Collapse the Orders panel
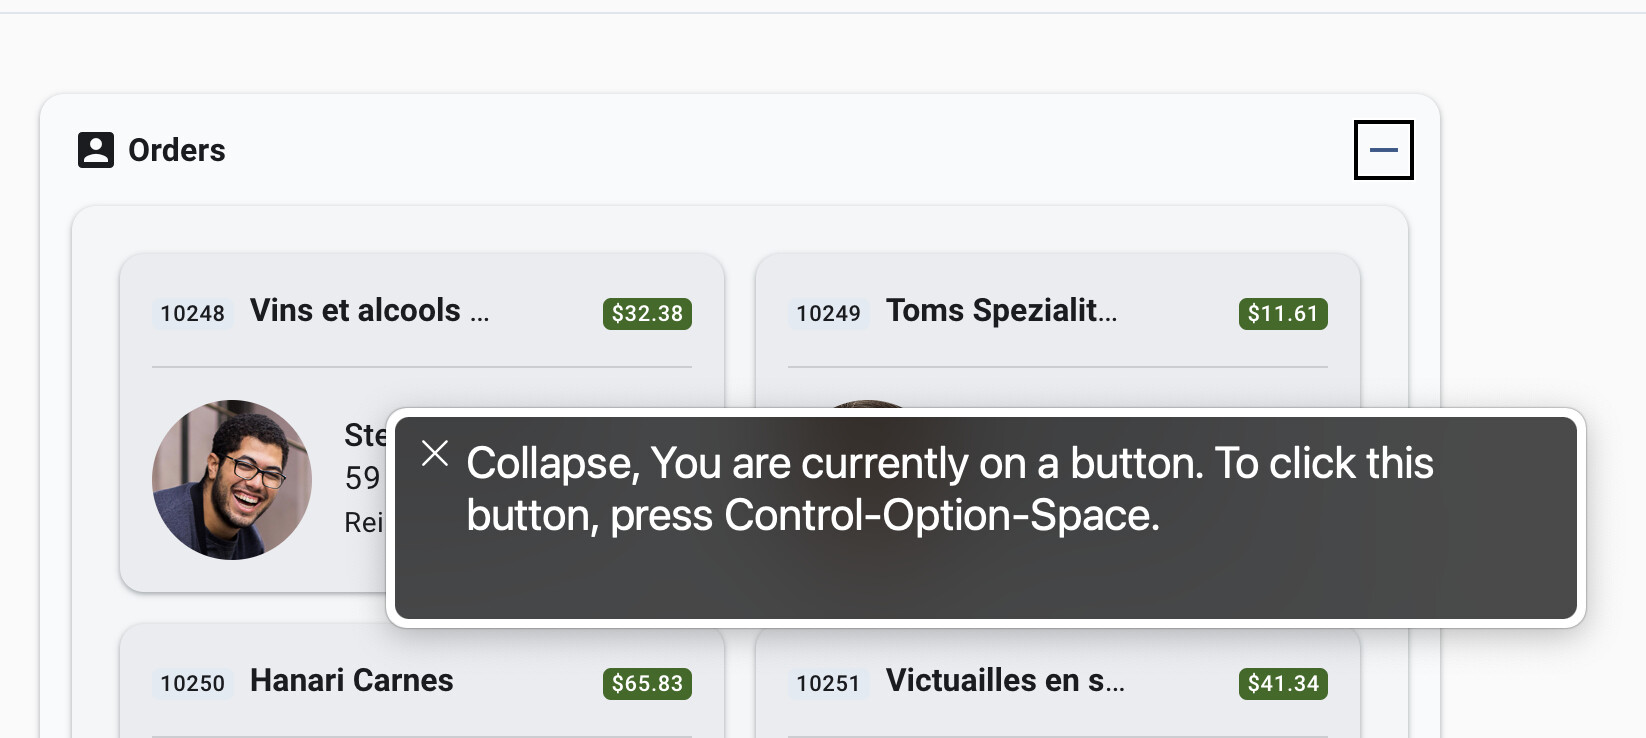This screenshot has width=1646, height=738. [1383, 150]
